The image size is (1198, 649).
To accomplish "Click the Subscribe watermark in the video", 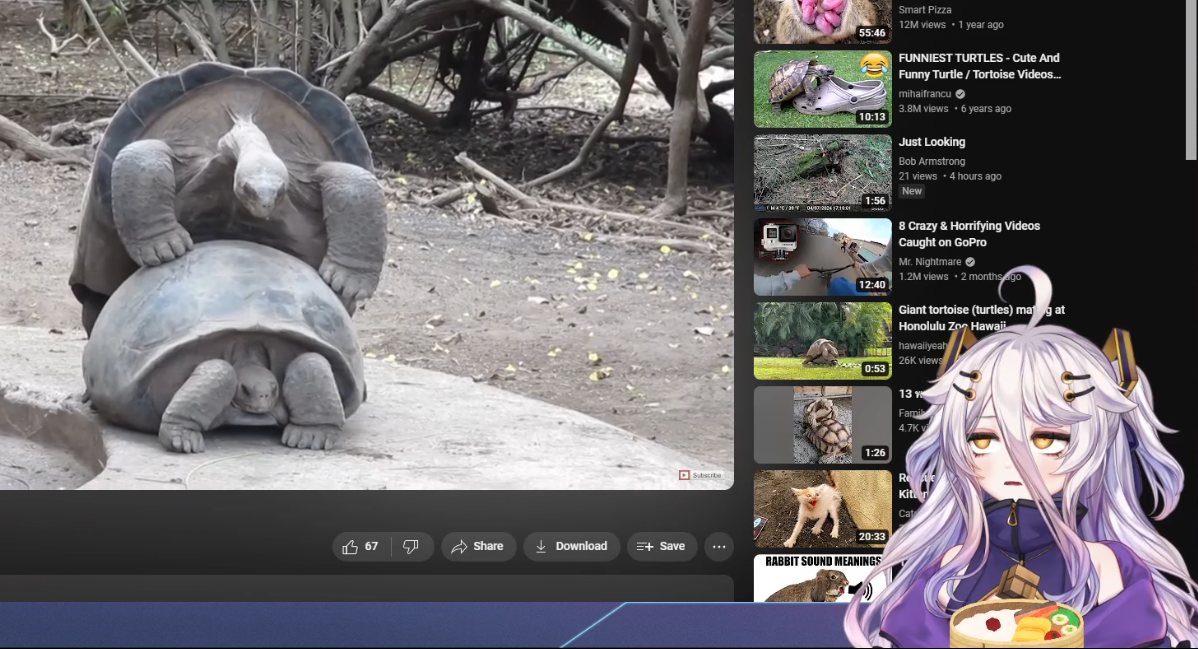I will tap(700, 475).
